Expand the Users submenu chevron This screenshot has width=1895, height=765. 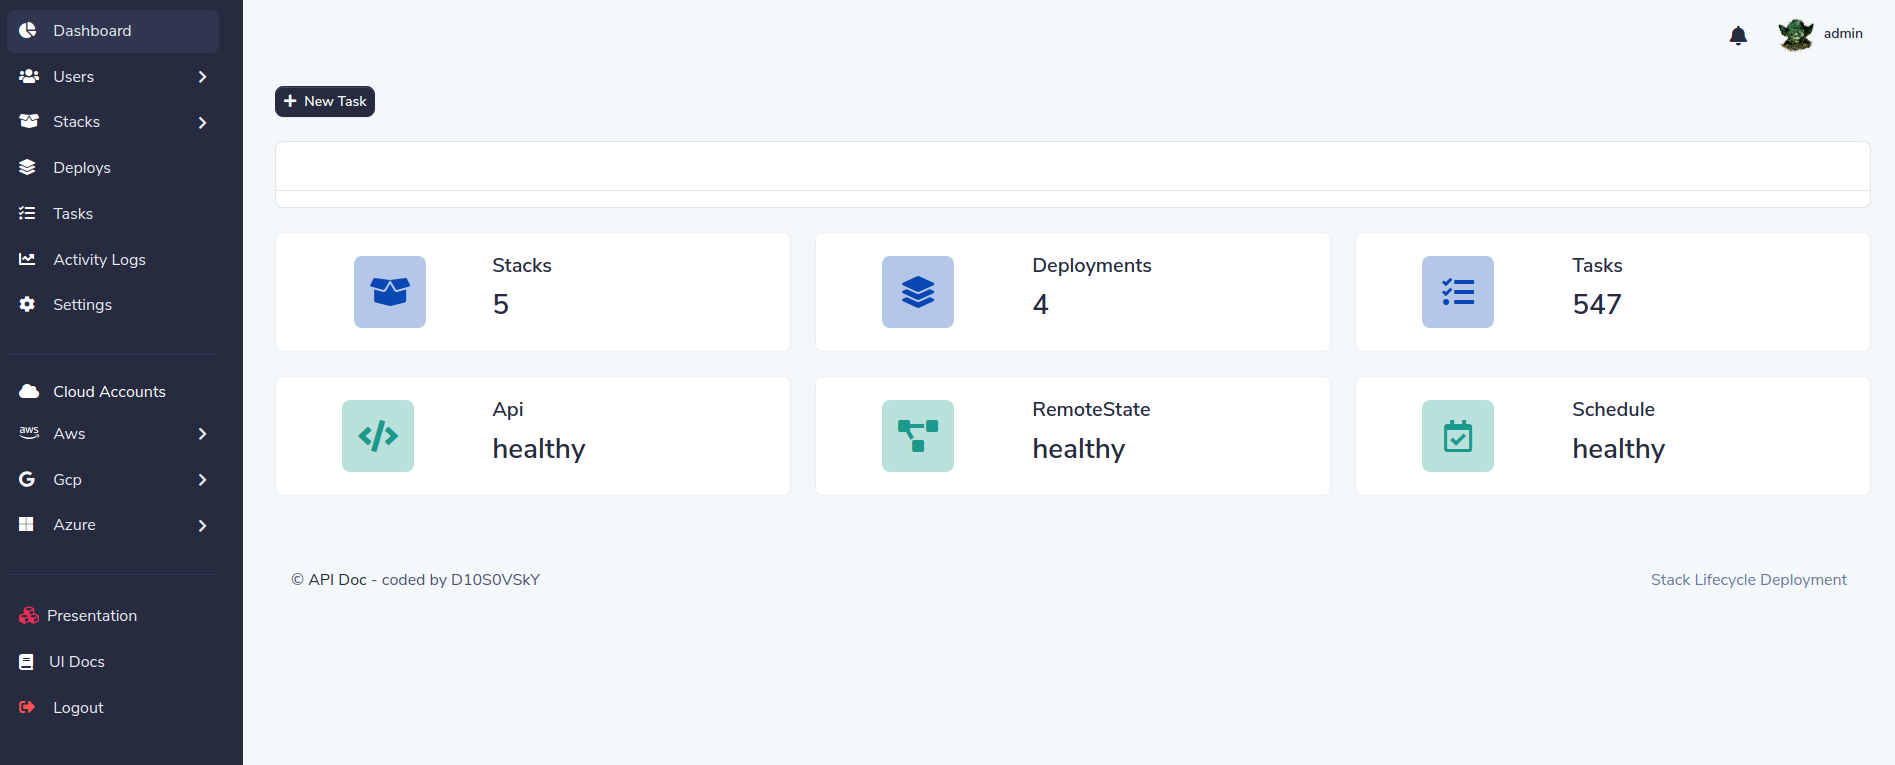(202, 77)
